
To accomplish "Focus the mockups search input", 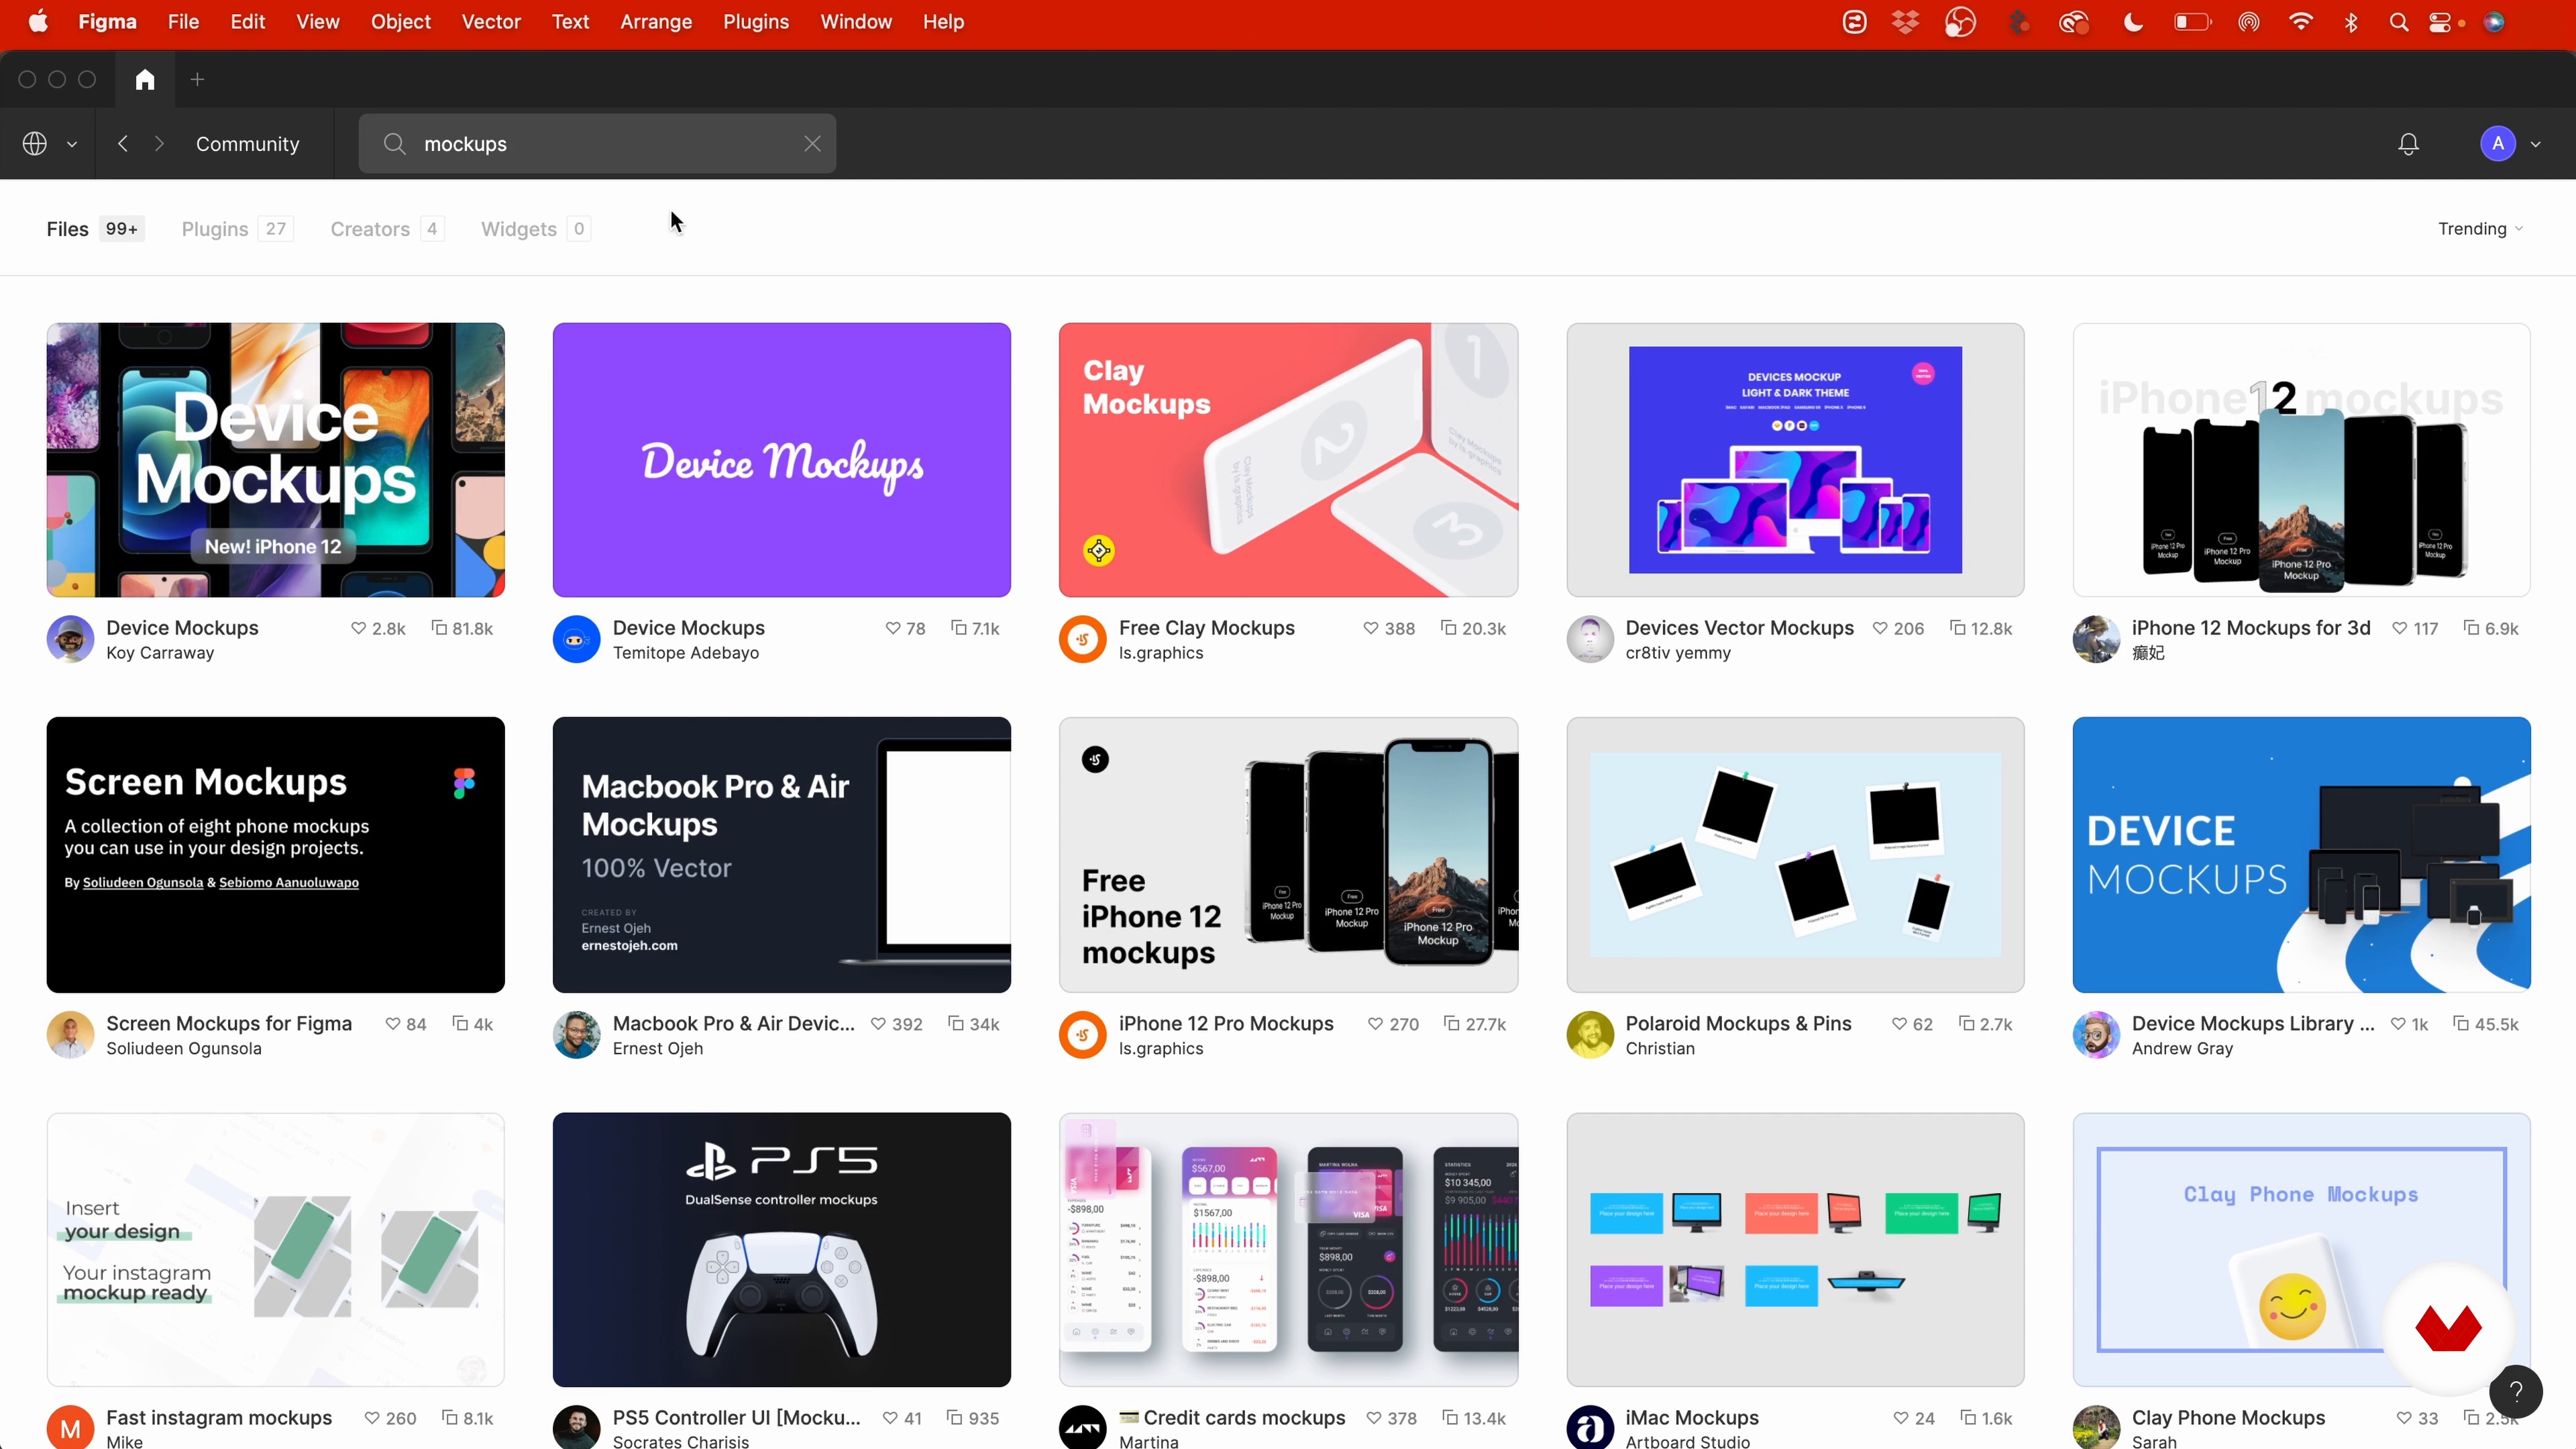I will point(597,144).
